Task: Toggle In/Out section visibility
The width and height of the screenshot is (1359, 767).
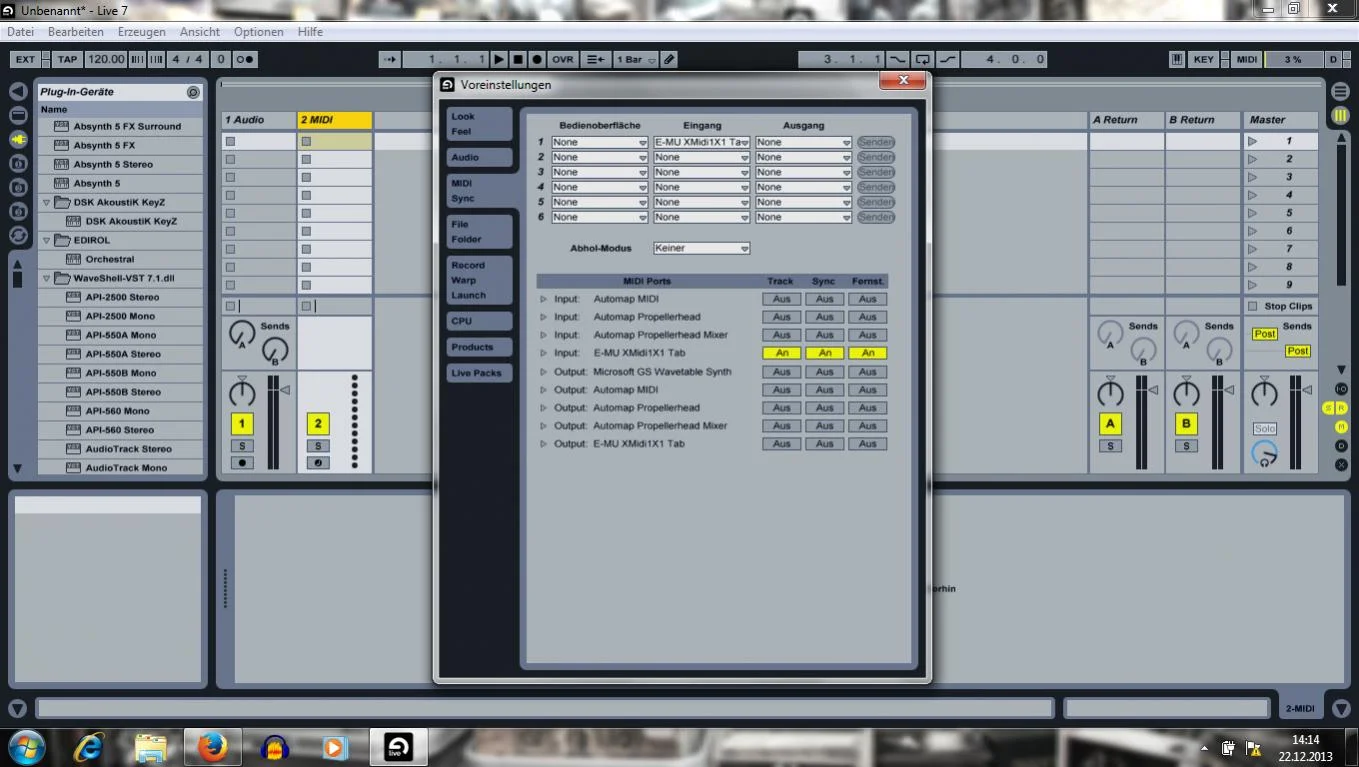Action: 1341,389
